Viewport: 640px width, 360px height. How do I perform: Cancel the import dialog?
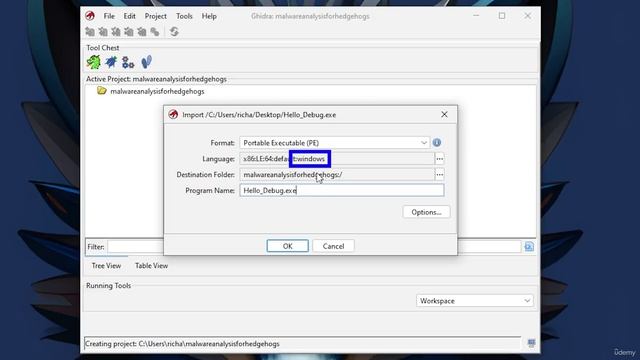tap(333, 246)
